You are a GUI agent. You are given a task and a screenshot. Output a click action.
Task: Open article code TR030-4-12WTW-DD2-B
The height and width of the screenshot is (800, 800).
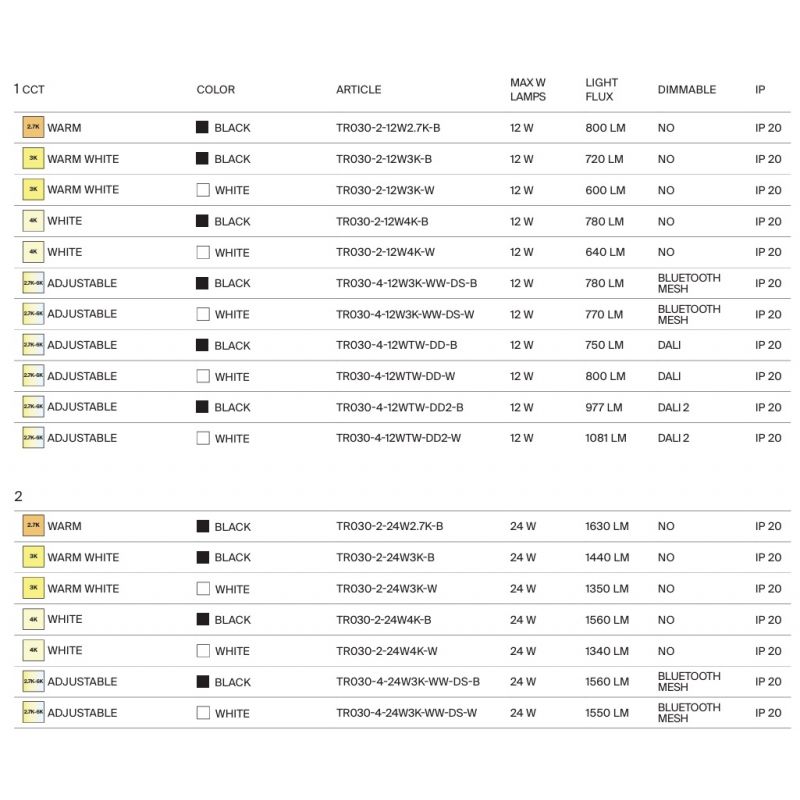tap(399, 407)
